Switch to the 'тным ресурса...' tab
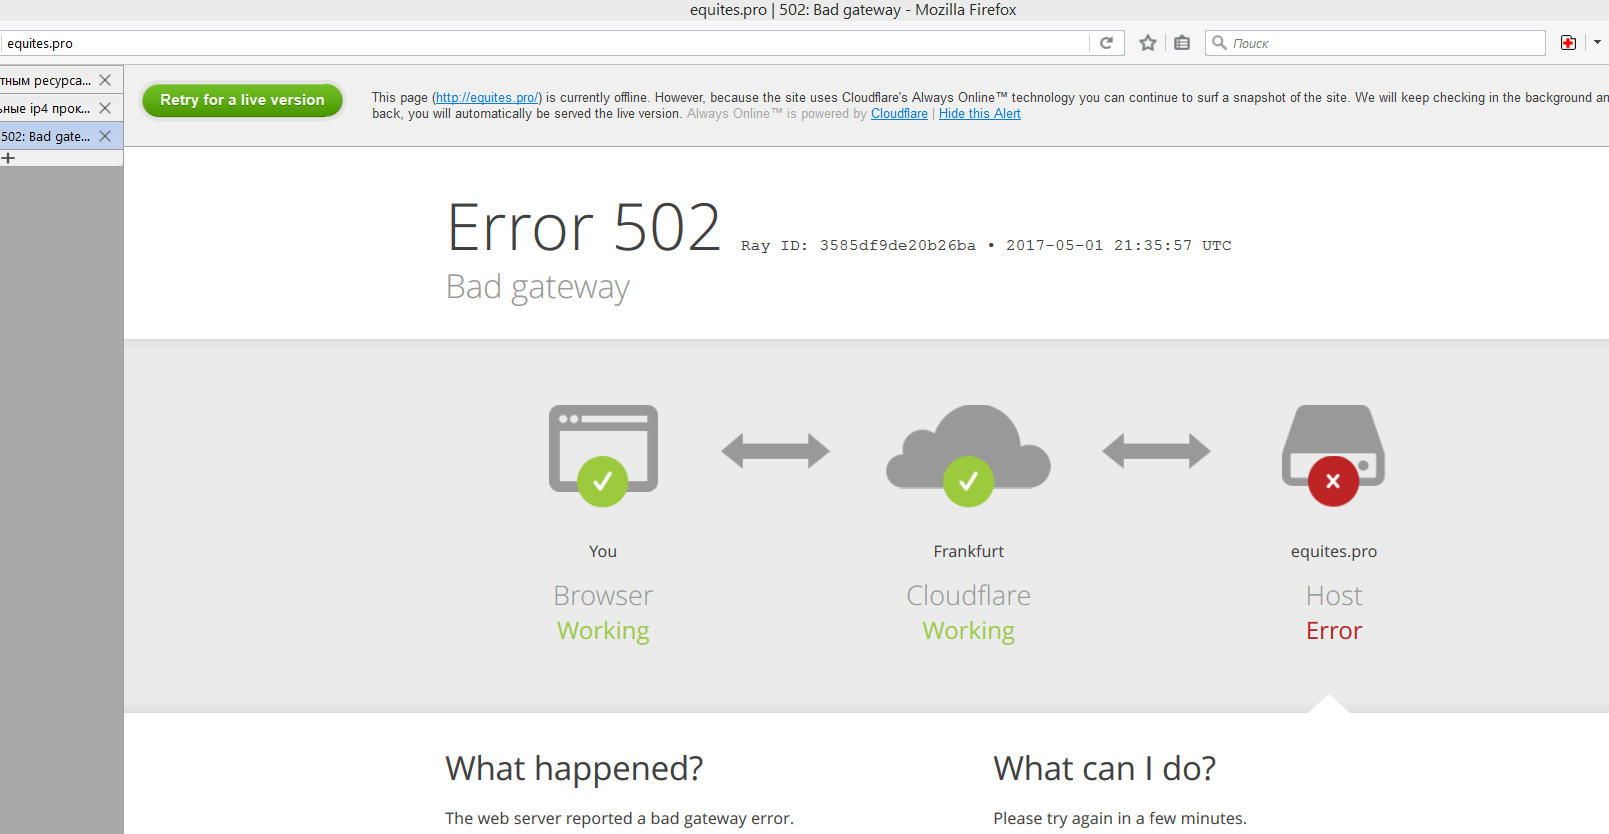 (46, 80)
